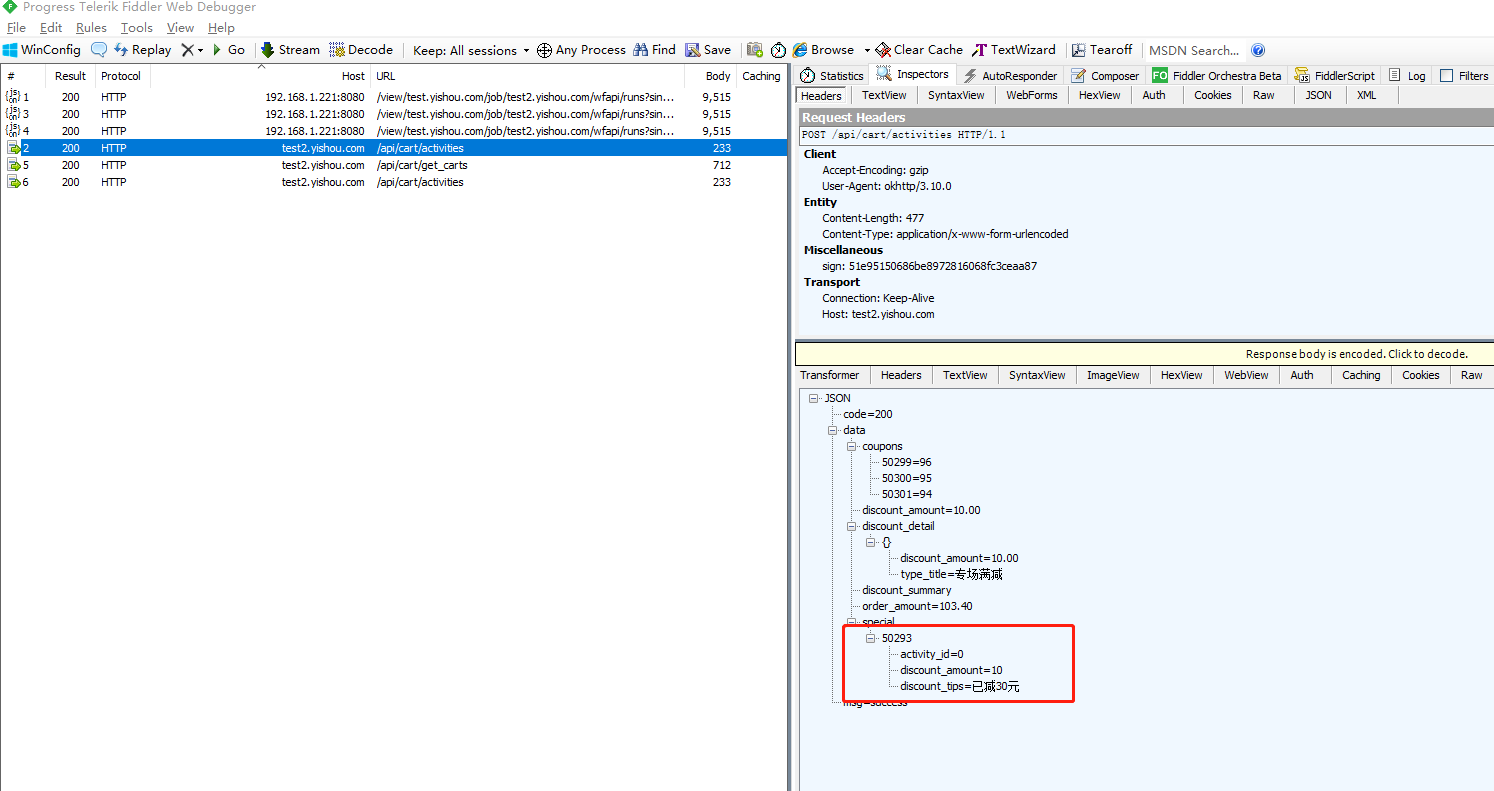Collapse the 50293 tree node
Image resolution: width=1494 pixels, height=791 pixels.
click(871, 638)
